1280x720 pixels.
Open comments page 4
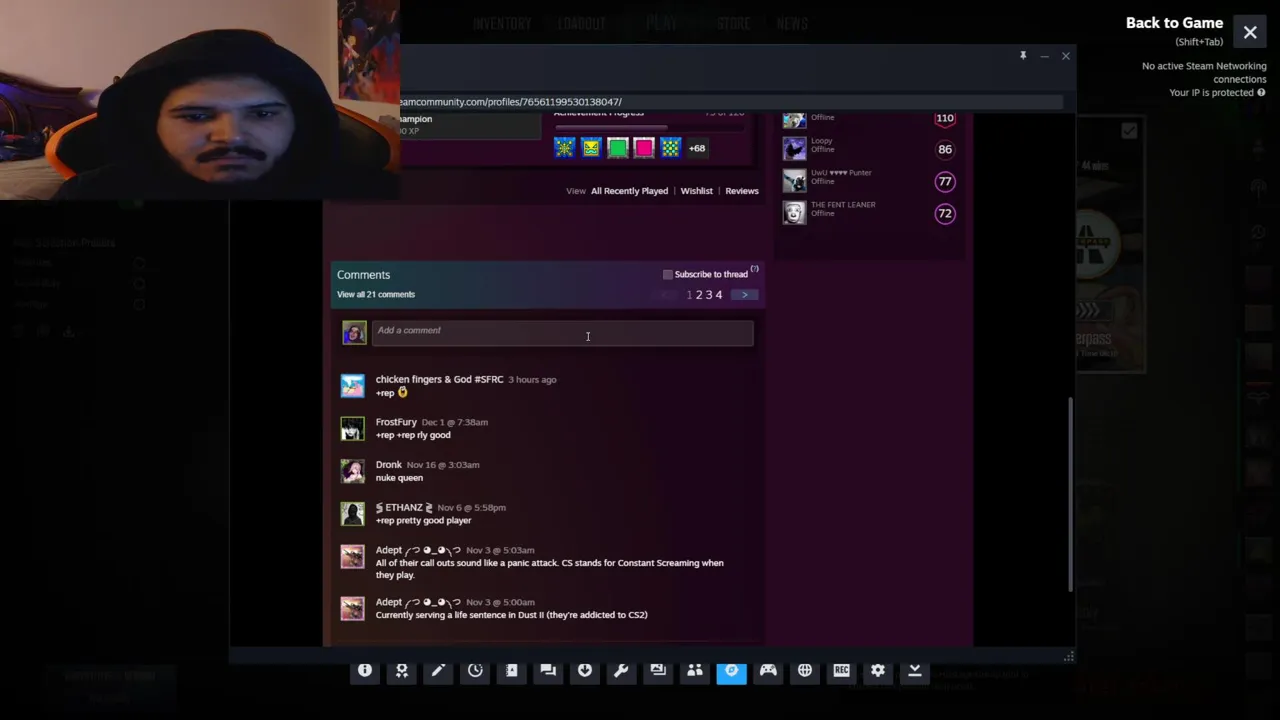pyautogui.click(x=719, y=295)
